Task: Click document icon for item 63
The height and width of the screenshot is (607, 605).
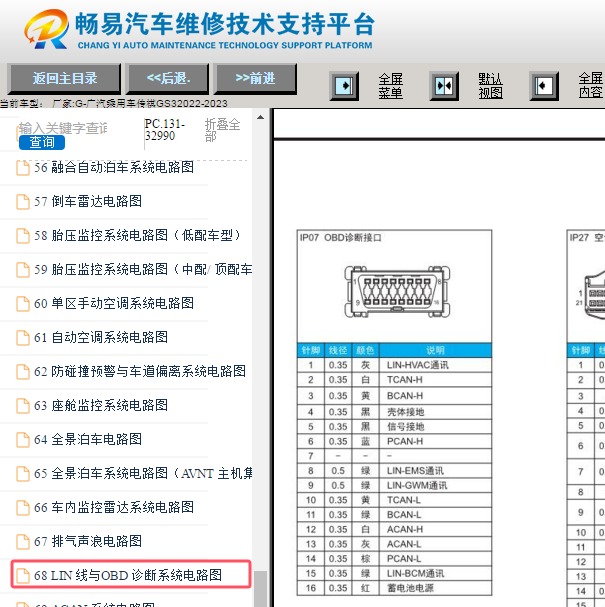Action: 23,406
